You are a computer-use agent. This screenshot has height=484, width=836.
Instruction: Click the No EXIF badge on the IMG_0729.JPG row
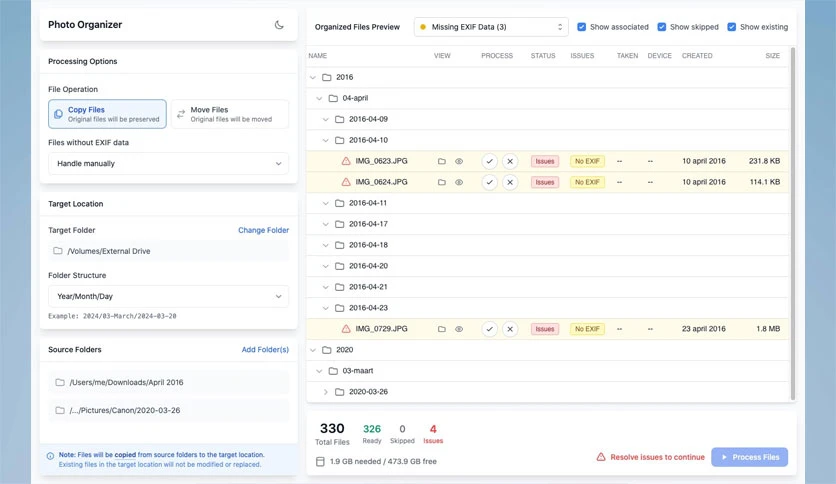coord(587,329)
